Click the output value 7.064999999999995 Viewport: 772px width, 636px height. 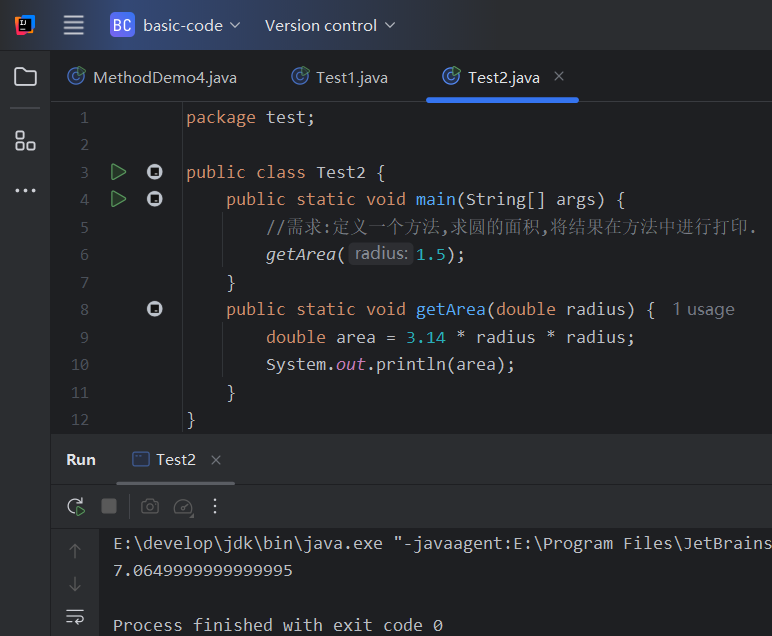click(x=203, y=571)
